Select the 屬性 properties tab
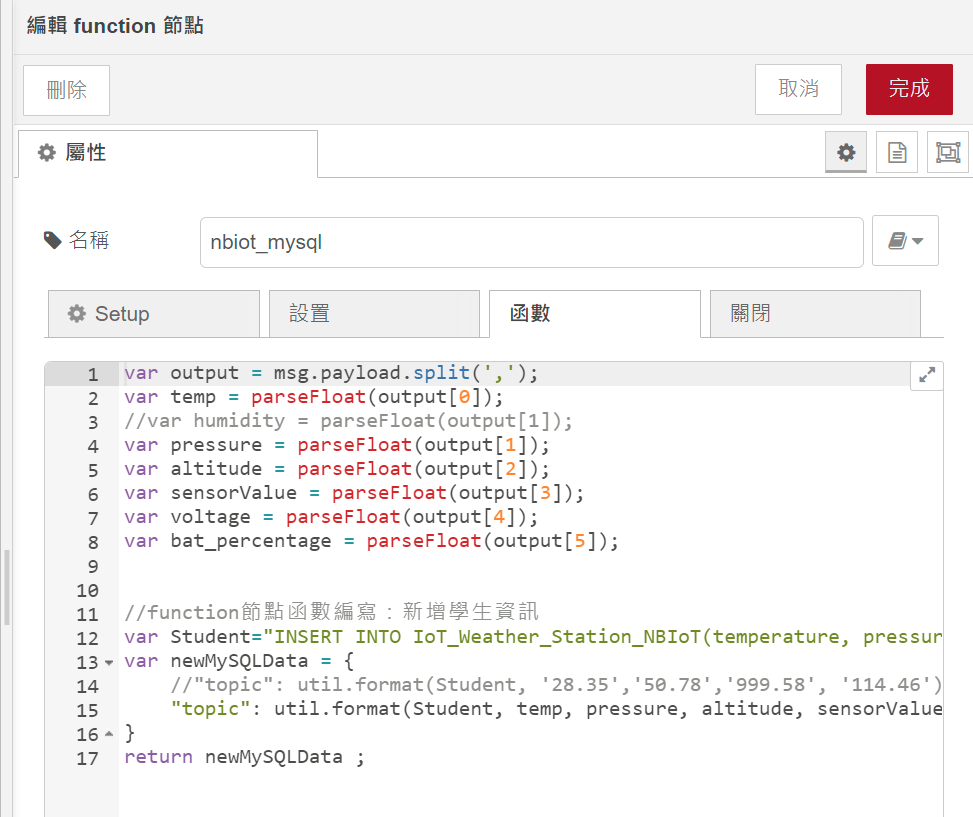The width and height of the screenshot is (973, 817). tap(168, 153)
